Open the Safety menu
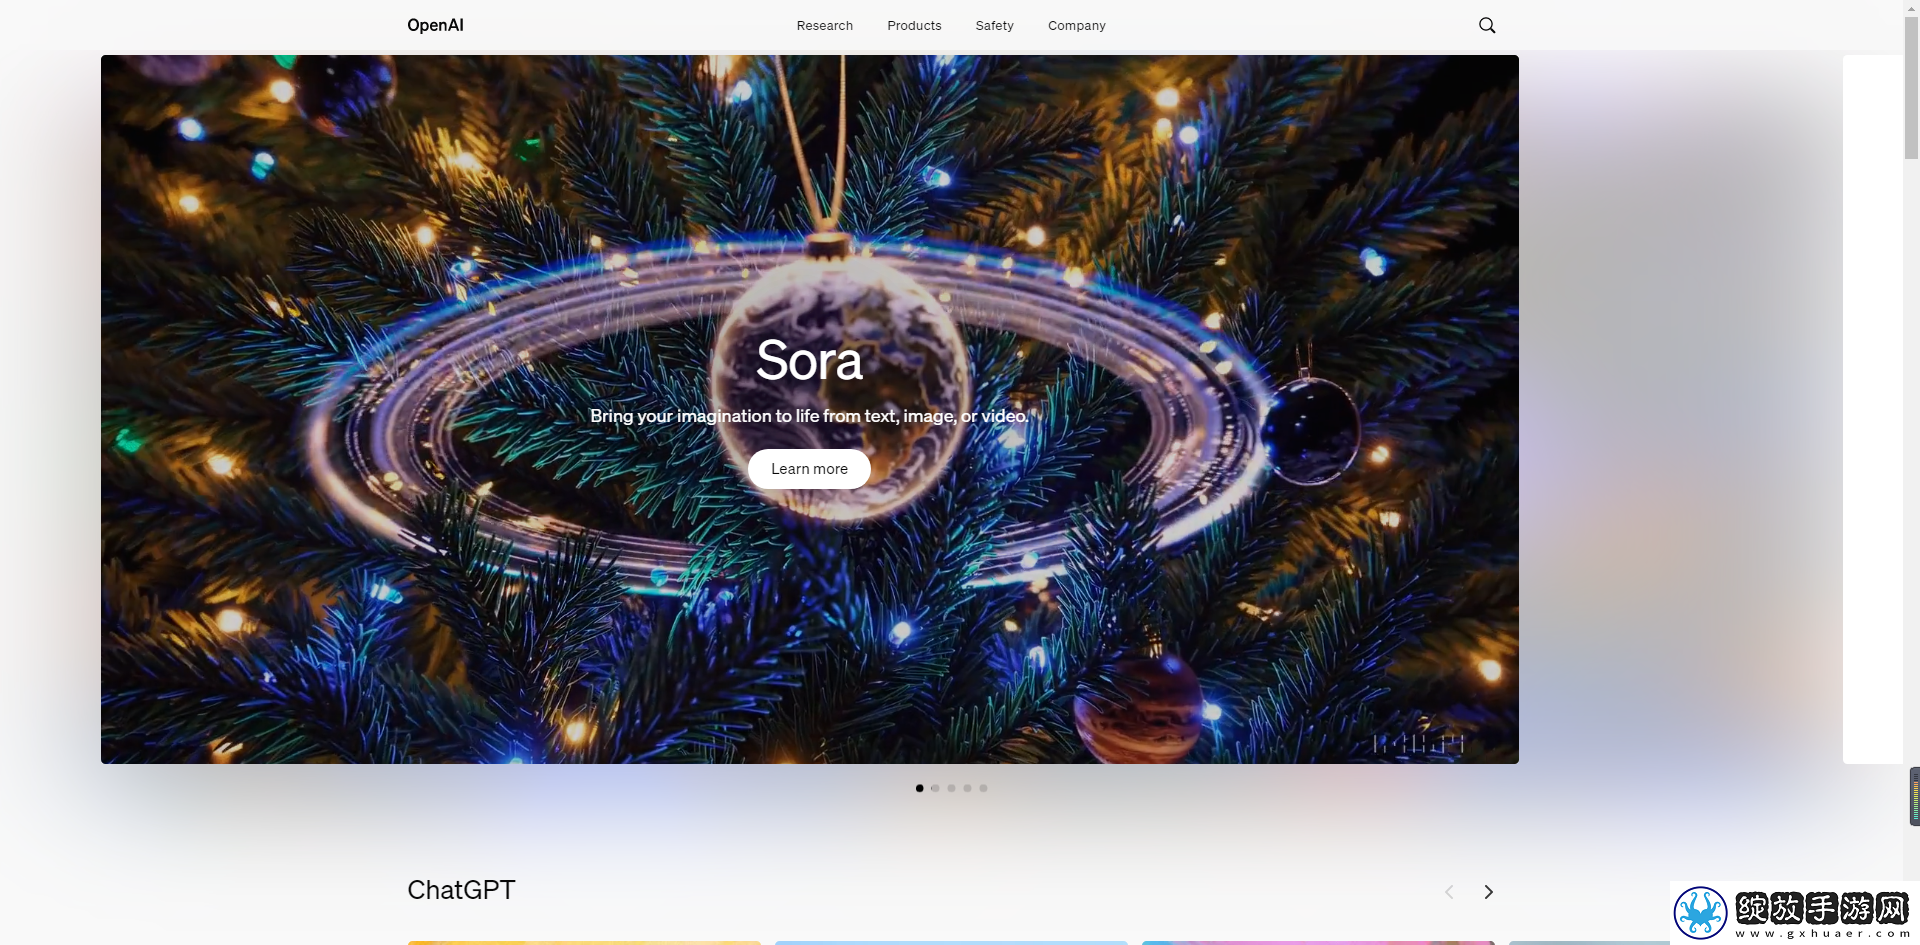 coord(995,26)
